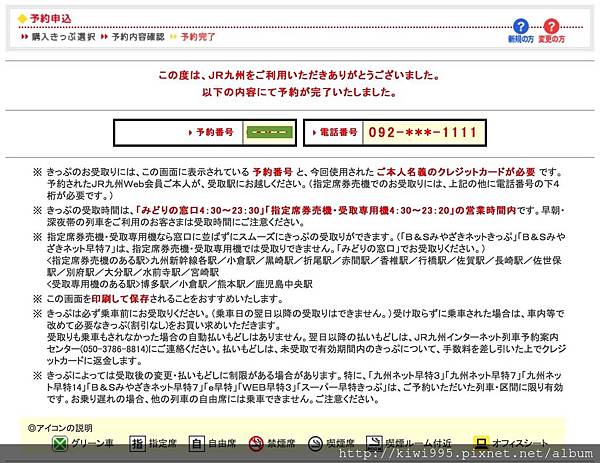Click the 予約内容確認 step
The width and height of the screenshot is (600, 463).
138,37
